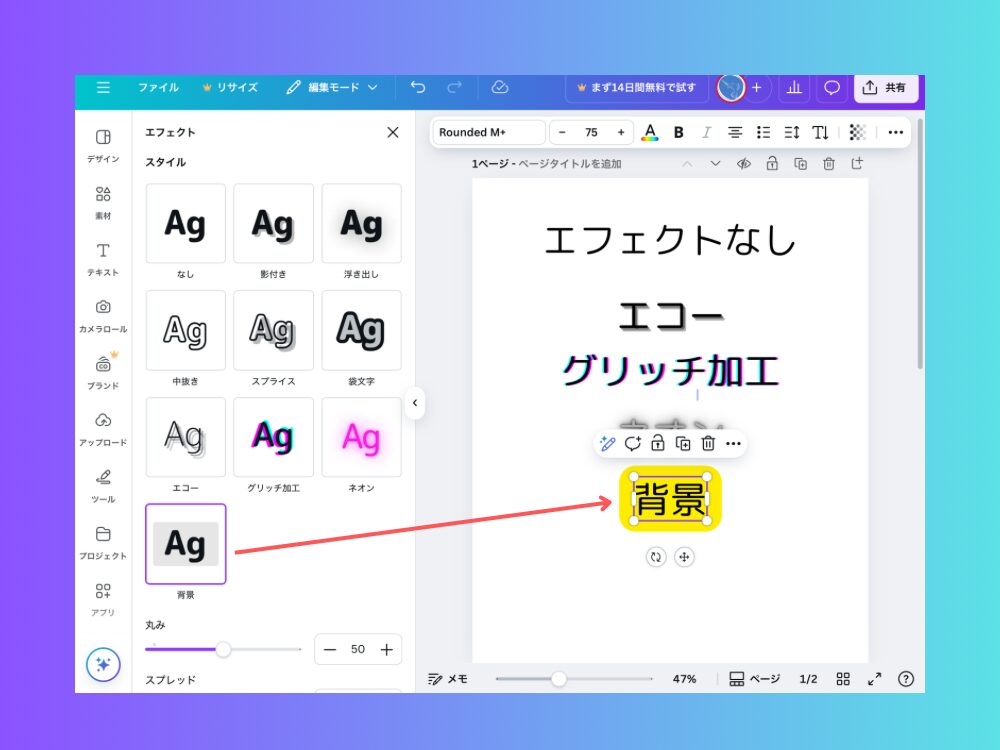Open the ファイル menu
Viewport: 1000px width, 750px height.
pyautogui.click(x=158, y=87)
